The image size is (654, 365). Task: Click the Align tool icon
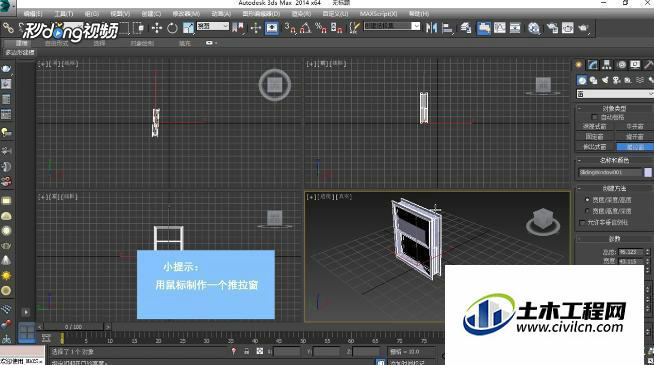click(x=447, y=28)
